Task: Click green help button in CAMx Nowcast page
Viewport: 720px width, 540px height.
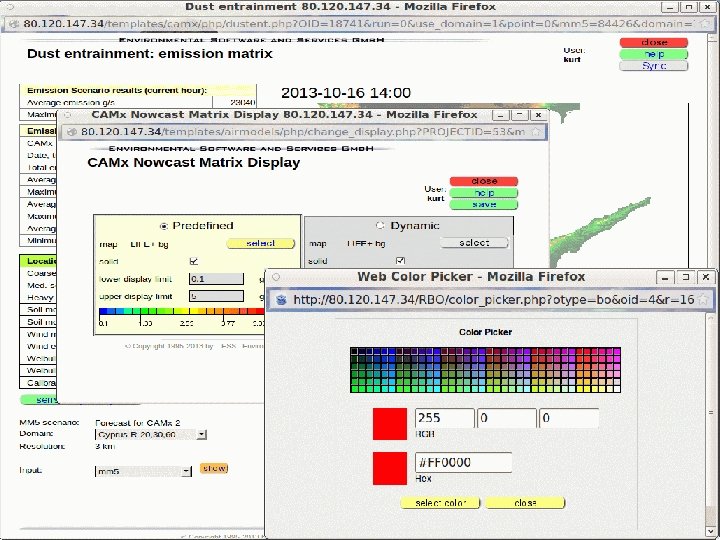Action: point(484,193)
